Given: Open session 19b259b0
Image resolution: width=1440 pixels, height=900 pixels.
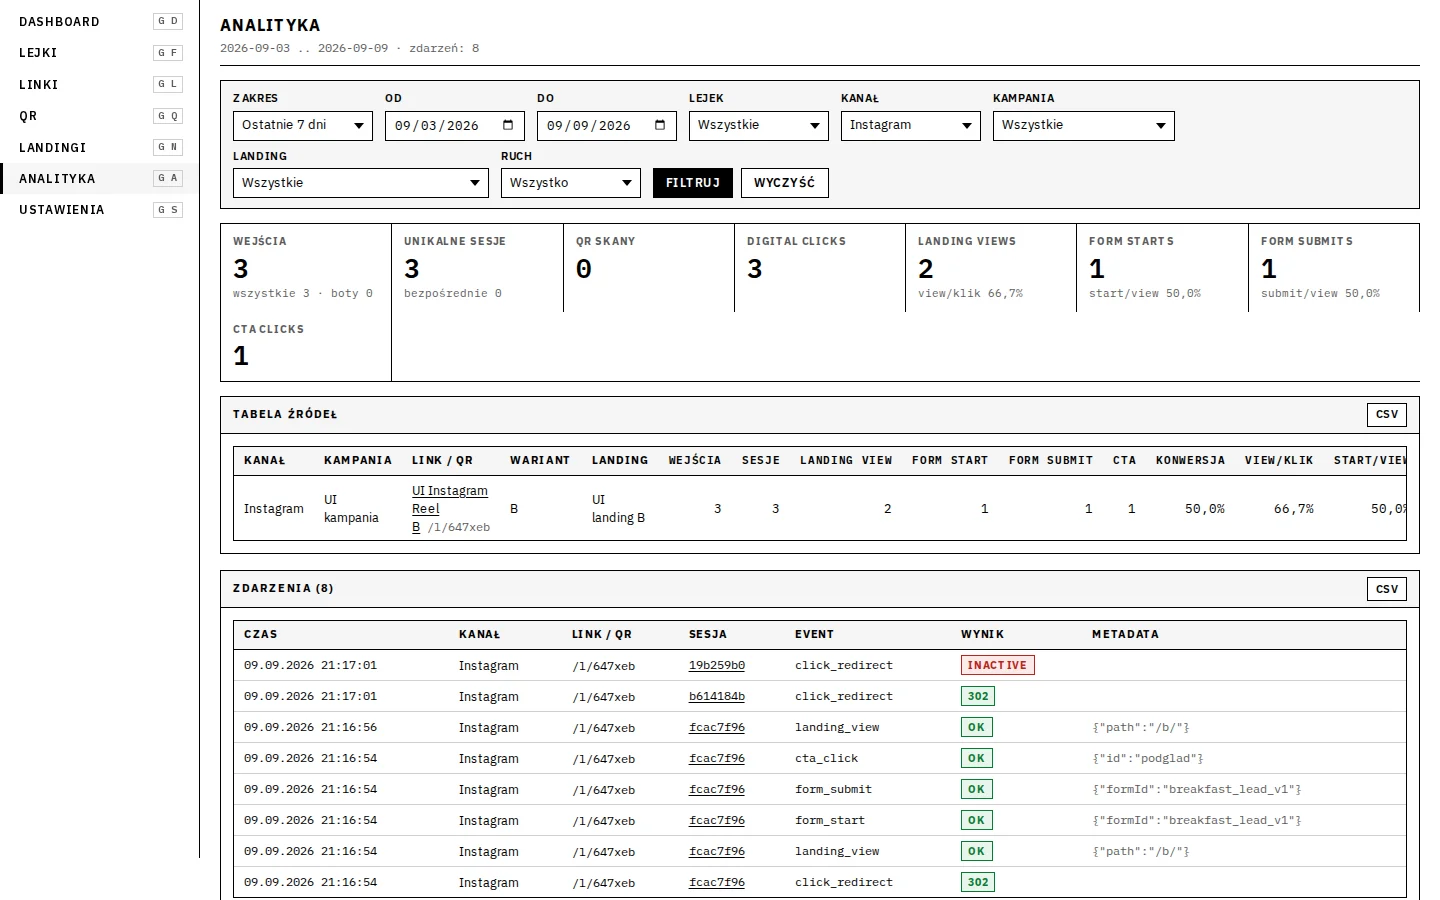Looking at the screenshot, I should (717, 666).
